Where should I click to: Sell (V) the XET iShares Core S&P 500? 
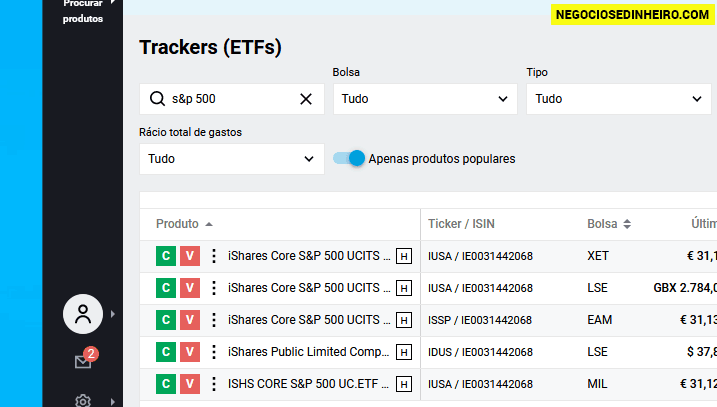190,256
